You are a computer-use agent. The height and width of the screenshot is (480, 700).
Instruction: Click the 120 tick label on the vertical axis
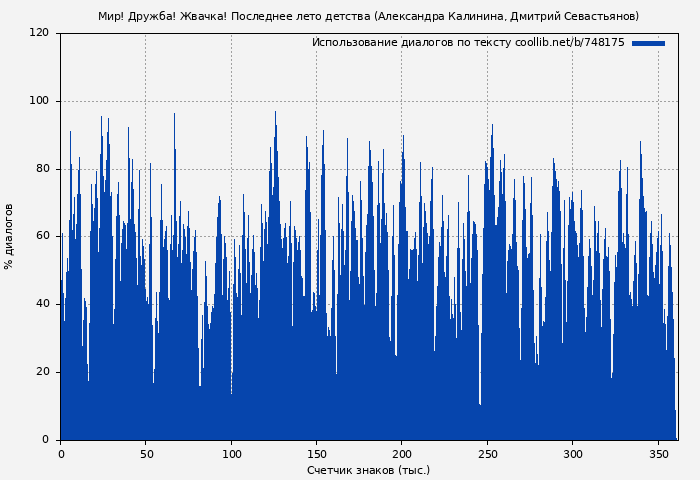[x=39, y=33]
